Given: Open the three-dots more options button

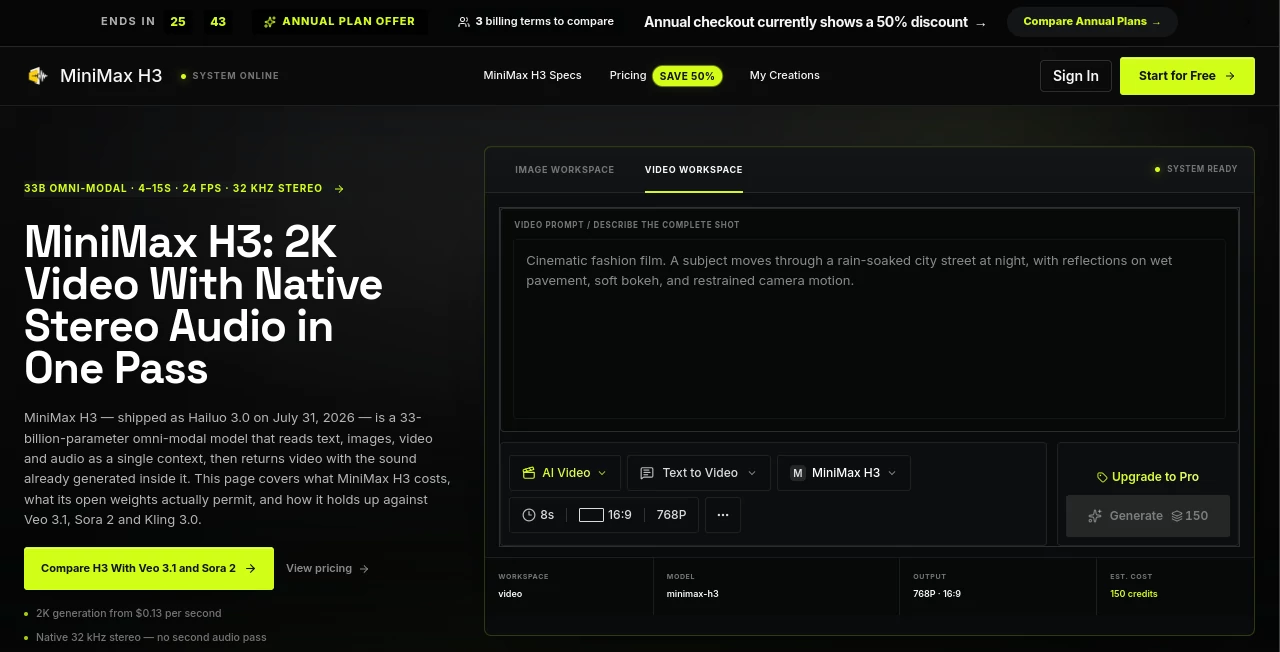Looking at the screenshot, I should tap(723, 515).
